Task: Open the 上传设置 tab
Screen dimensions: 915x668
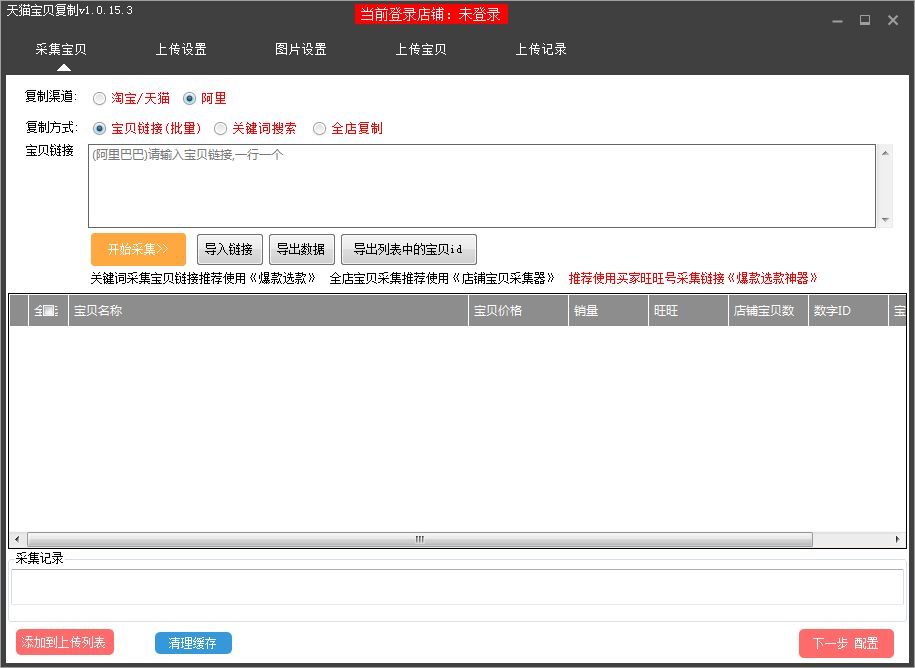Action: 181,50
